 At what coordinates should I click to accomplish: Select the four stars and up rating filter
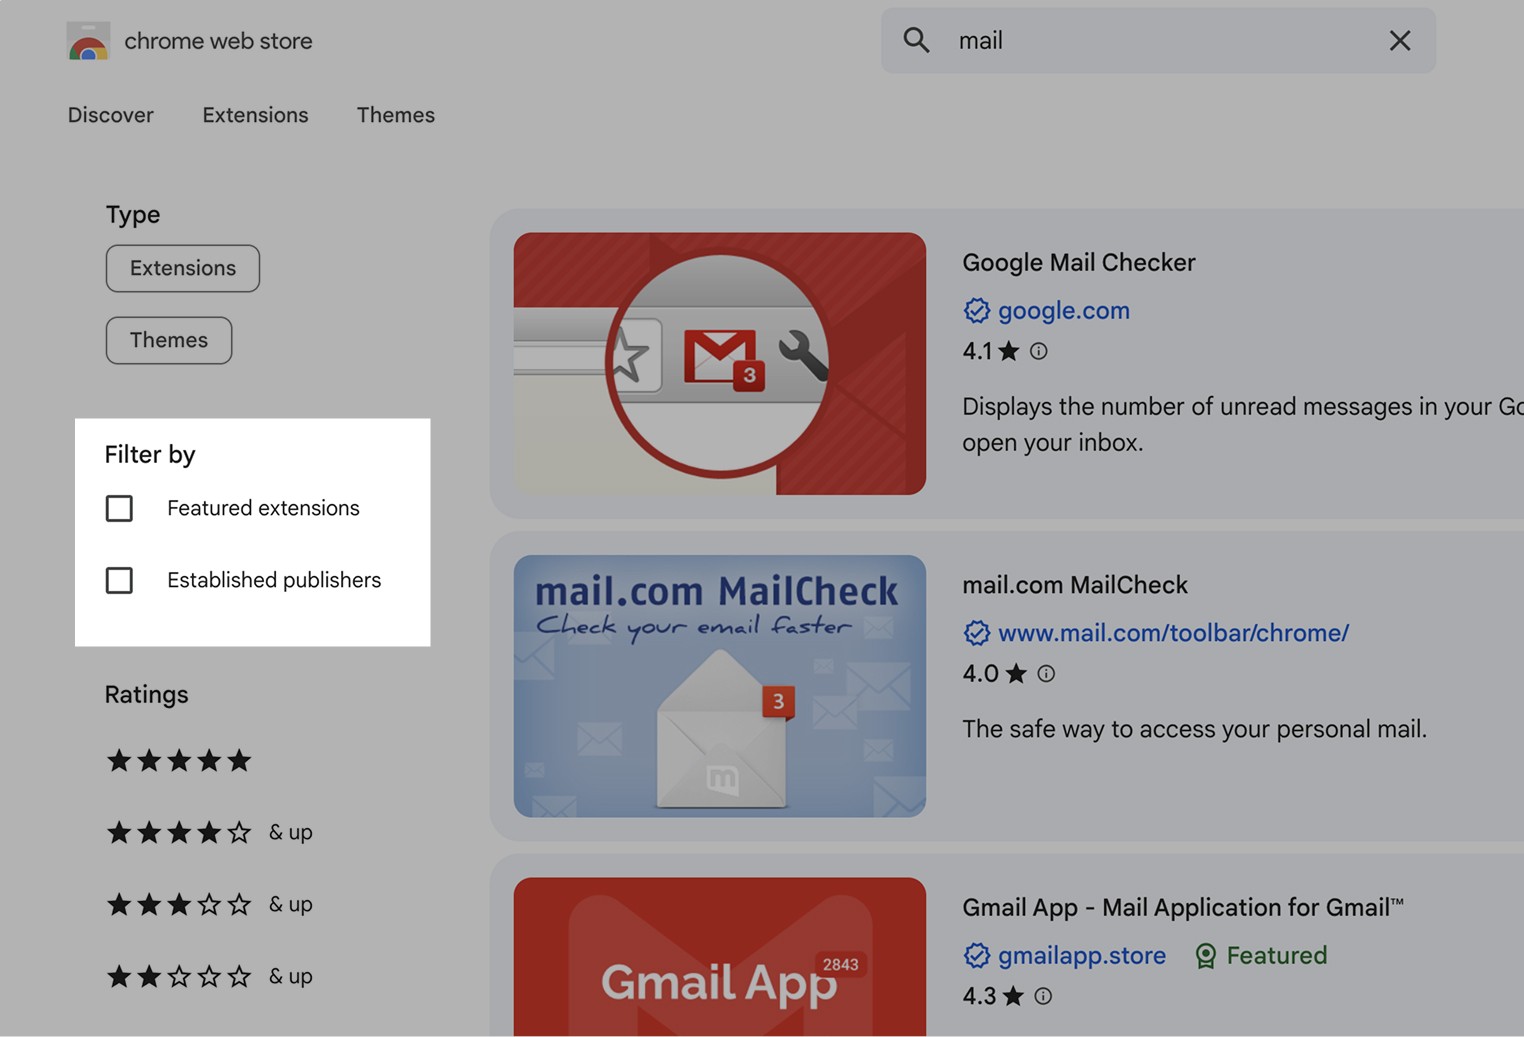coord(178,831)
